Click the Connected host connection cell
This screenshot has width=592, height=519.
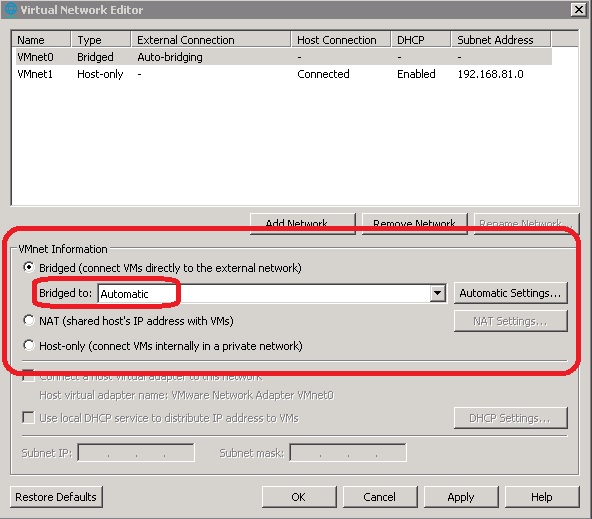323,74
